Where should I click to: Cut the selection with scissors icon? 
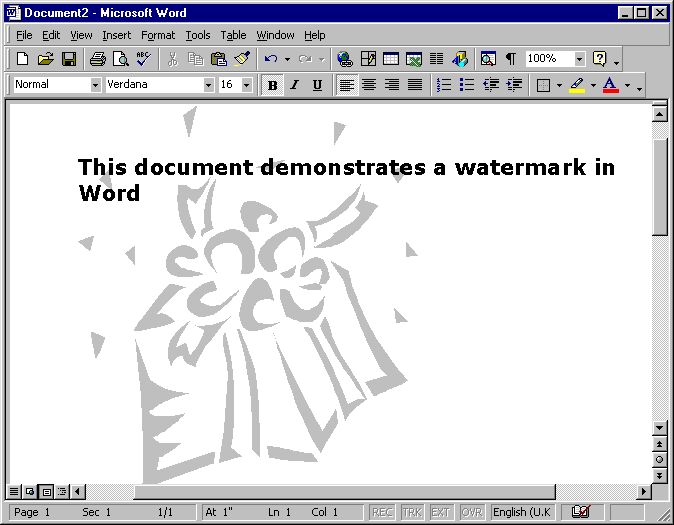tap(173, 58)
